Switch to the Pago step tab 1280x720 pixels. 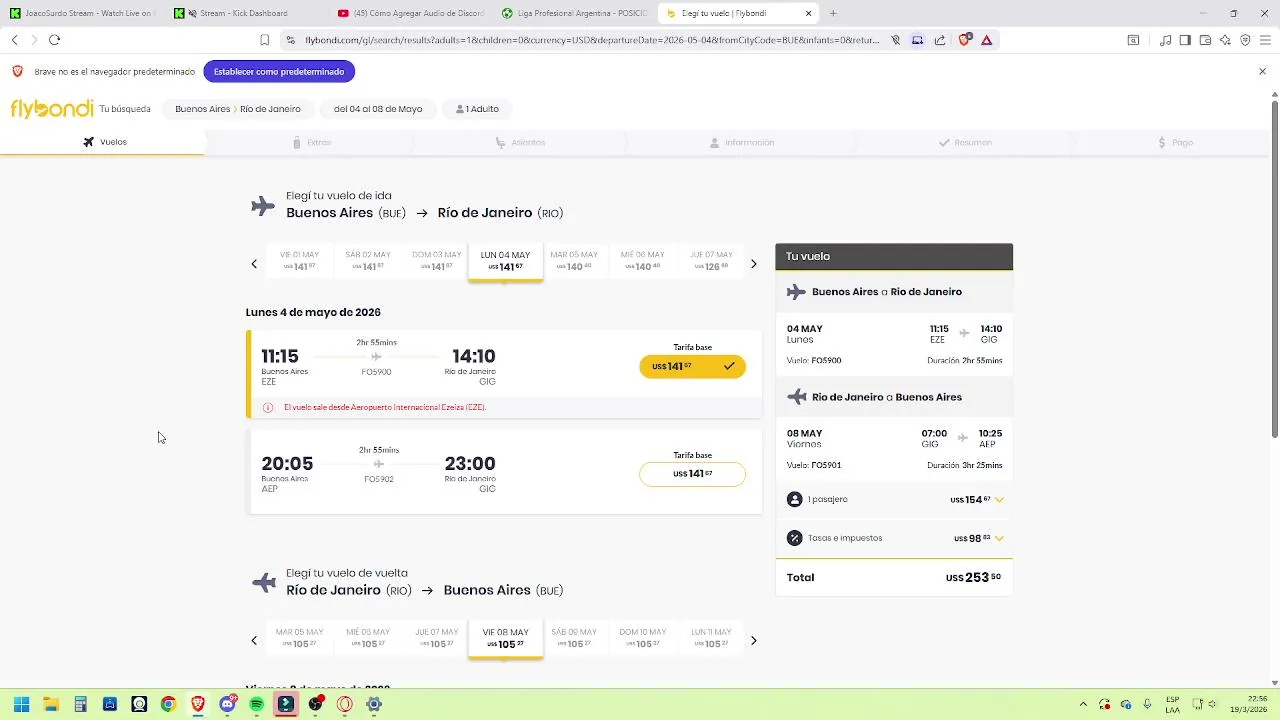1175,143
